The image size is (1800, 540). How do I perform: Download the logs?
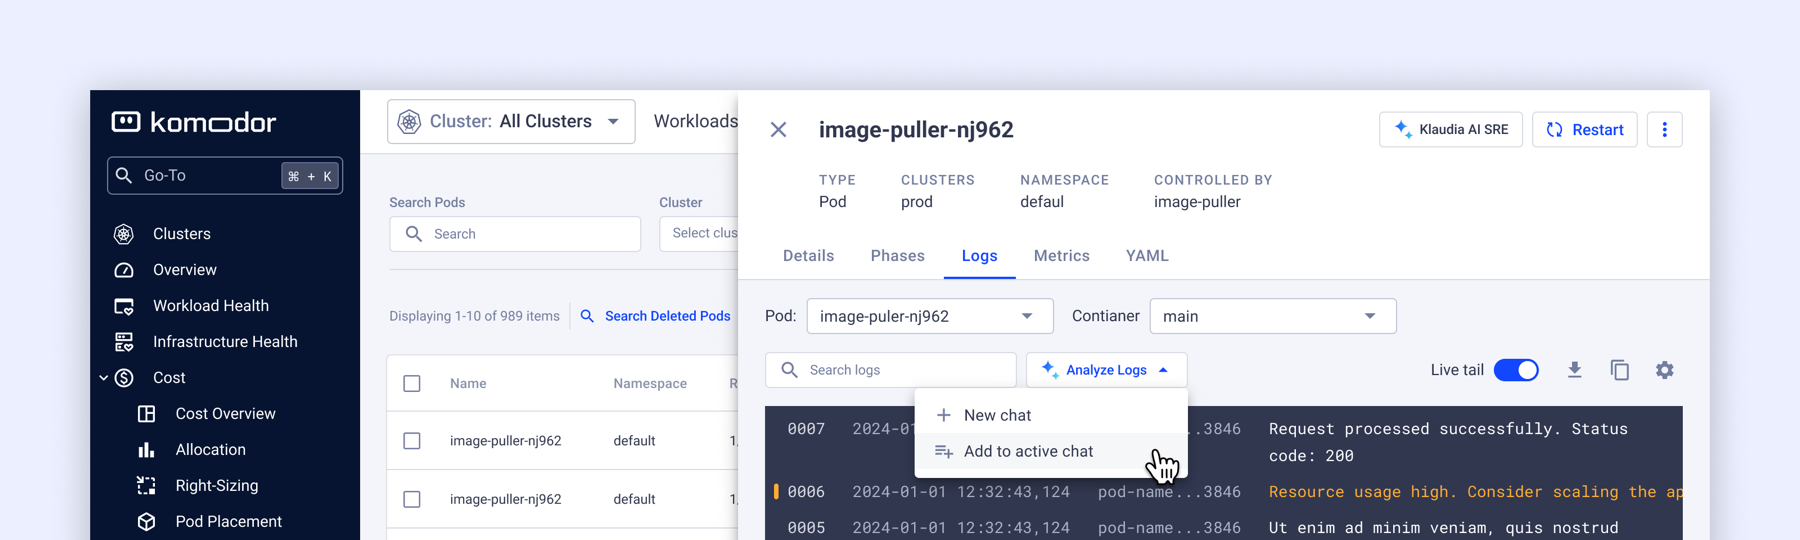point(1575,370)
